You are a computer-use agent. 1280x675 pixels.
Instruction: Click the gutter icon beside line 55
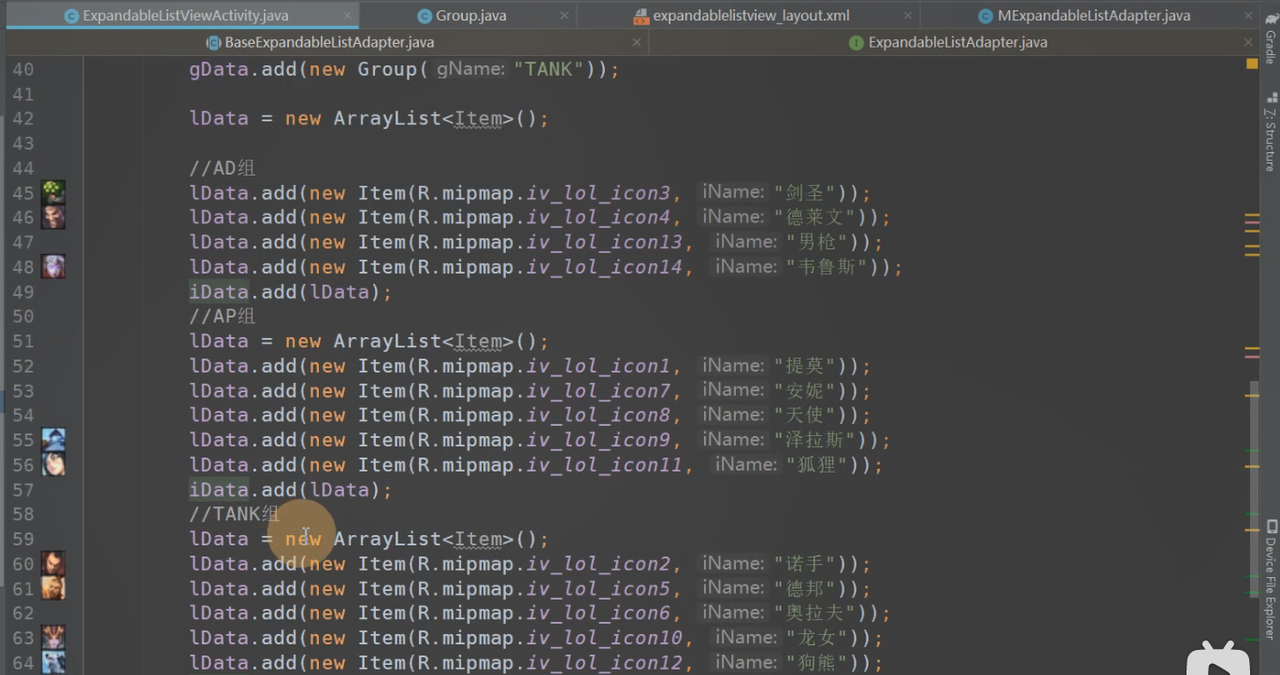point(53,440)
